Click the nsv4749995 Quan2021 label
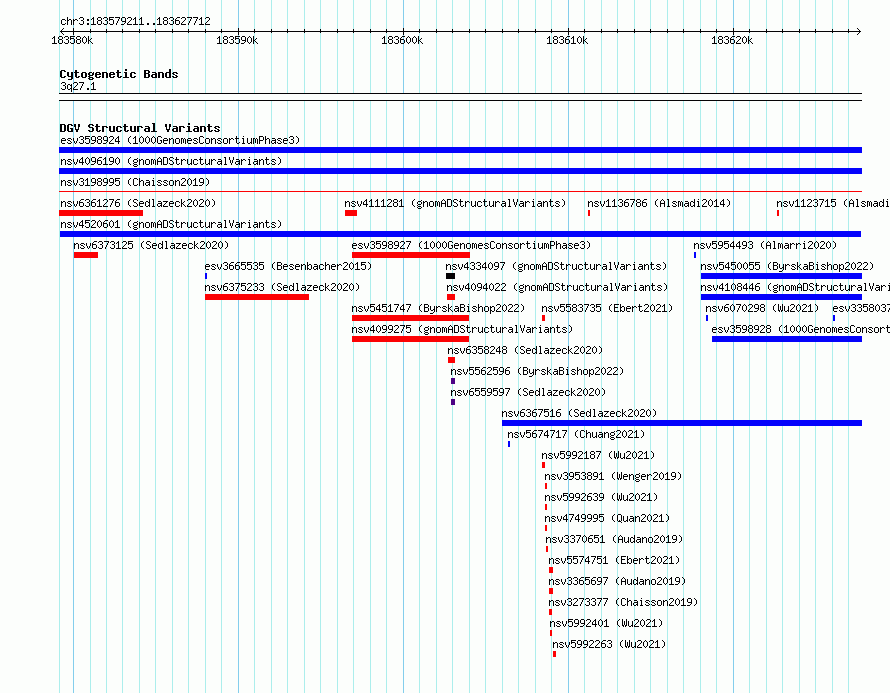 click(607, 518)
